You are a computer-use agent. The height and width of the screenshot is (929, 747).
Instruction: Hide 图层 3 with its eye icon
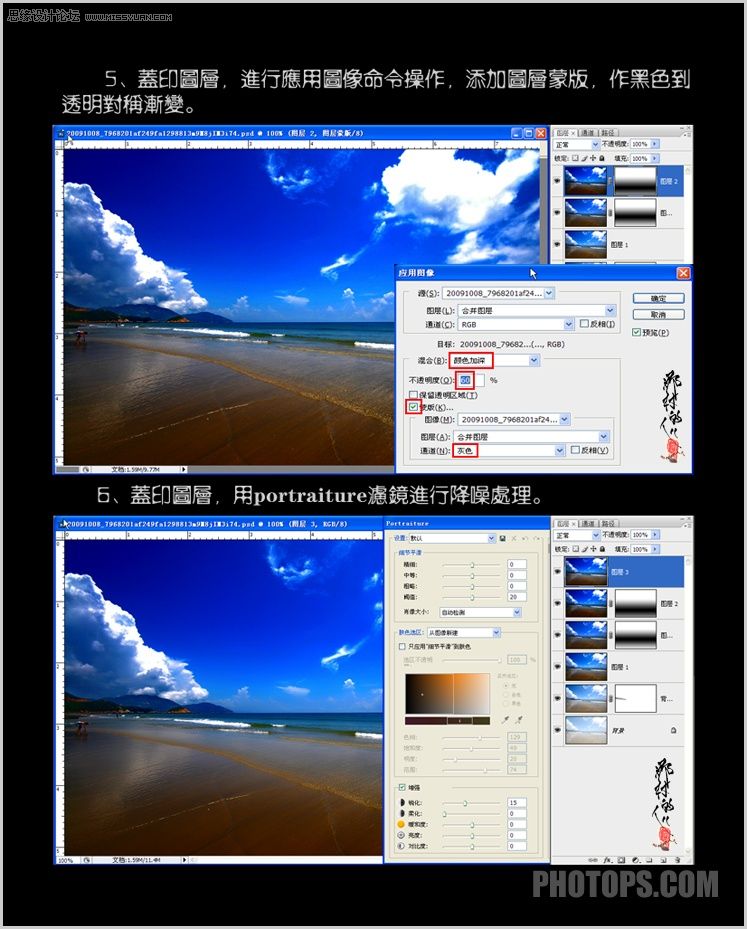(557, 571)
